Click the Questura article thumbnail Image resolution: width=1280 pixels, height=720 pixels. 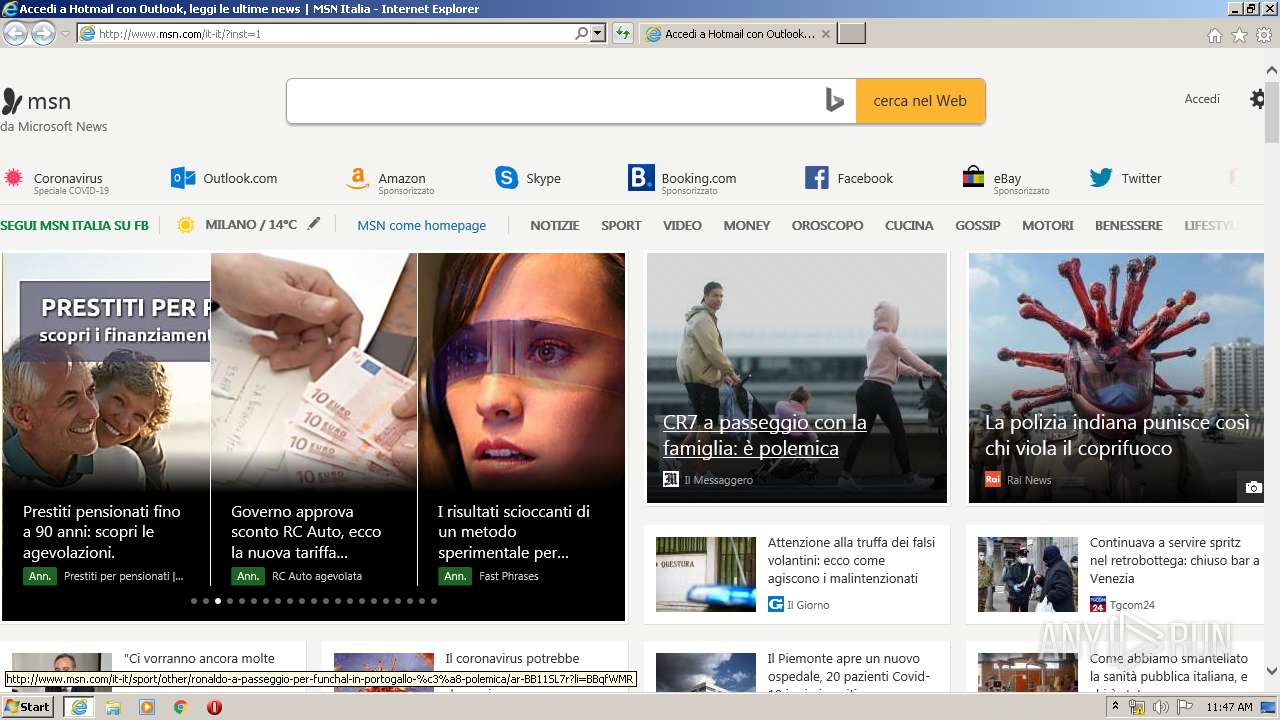(706, 574)
